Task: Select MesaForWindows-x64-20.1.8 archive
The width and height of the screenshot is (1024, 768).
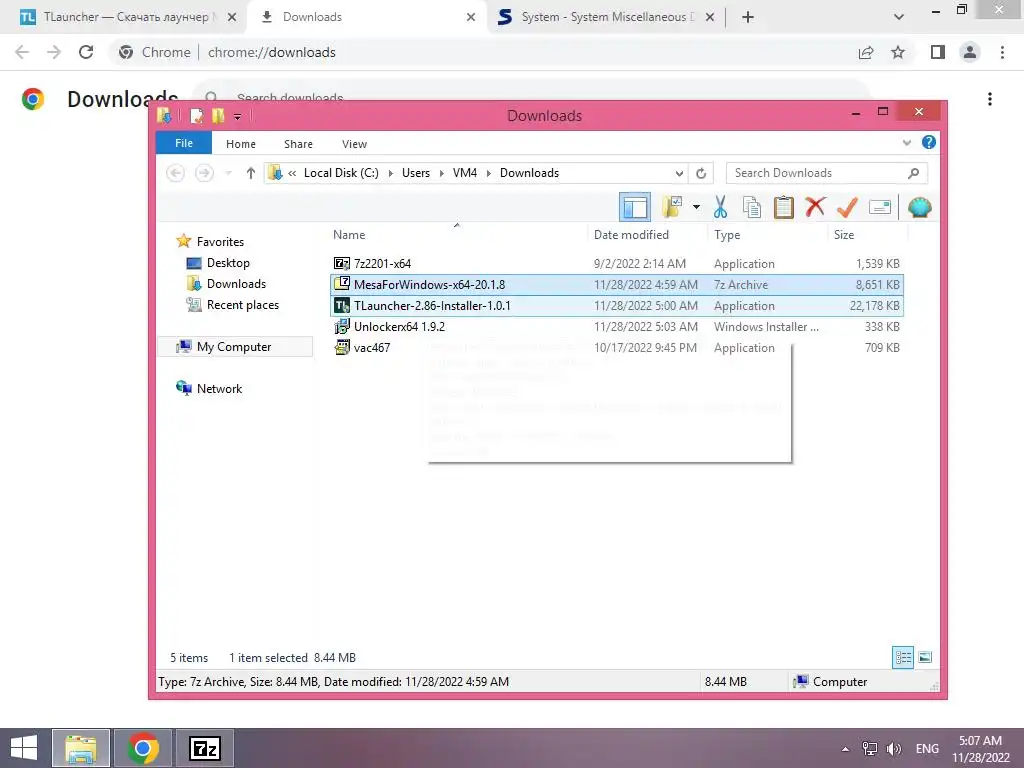Action: point(616,285)
